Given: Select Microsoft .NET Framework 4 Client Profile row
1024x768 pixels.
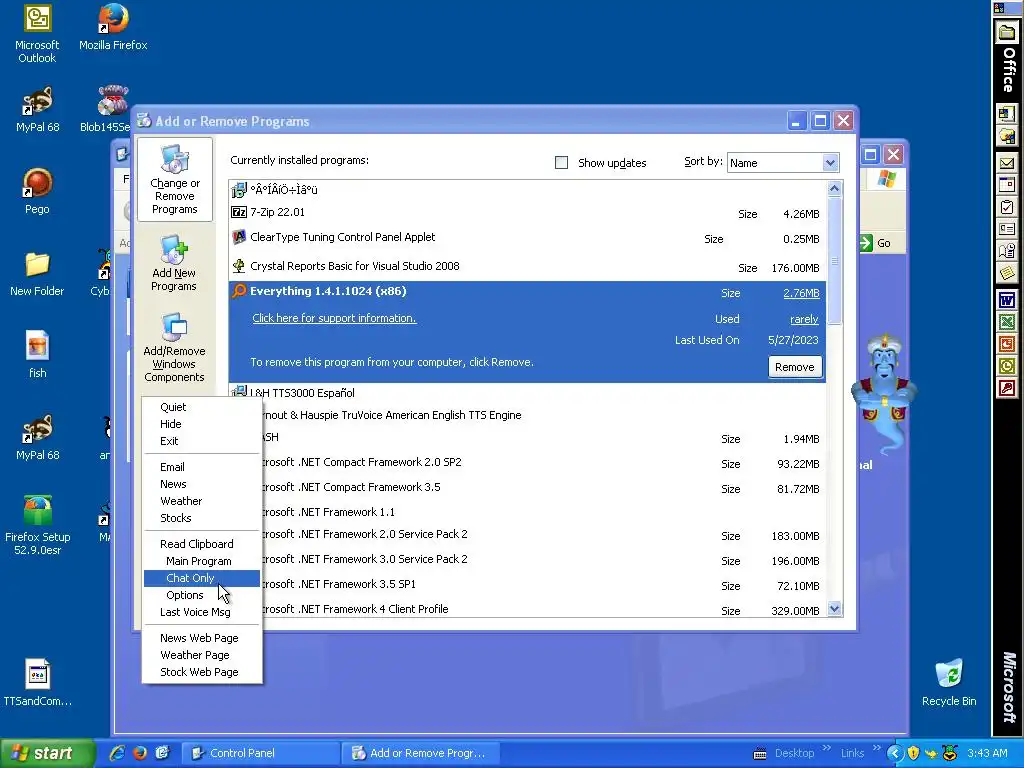Looking at the screenshot, I should click(528, 609).
